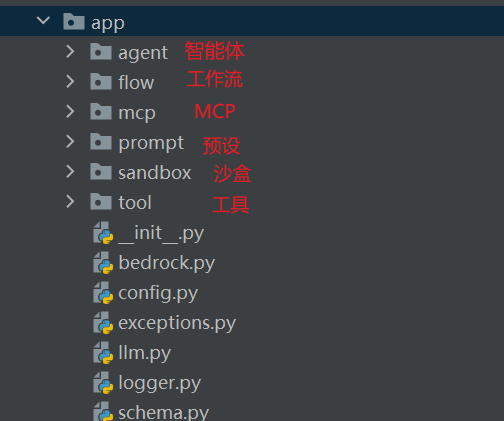Click the agent folder icon
Screen dimensions: 504x421
click(101, 51)
